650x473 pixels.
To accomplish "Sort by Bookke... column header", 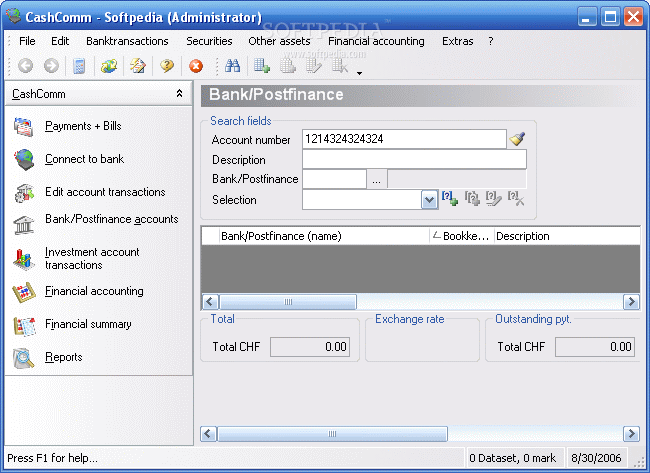I will coord(462,236).
